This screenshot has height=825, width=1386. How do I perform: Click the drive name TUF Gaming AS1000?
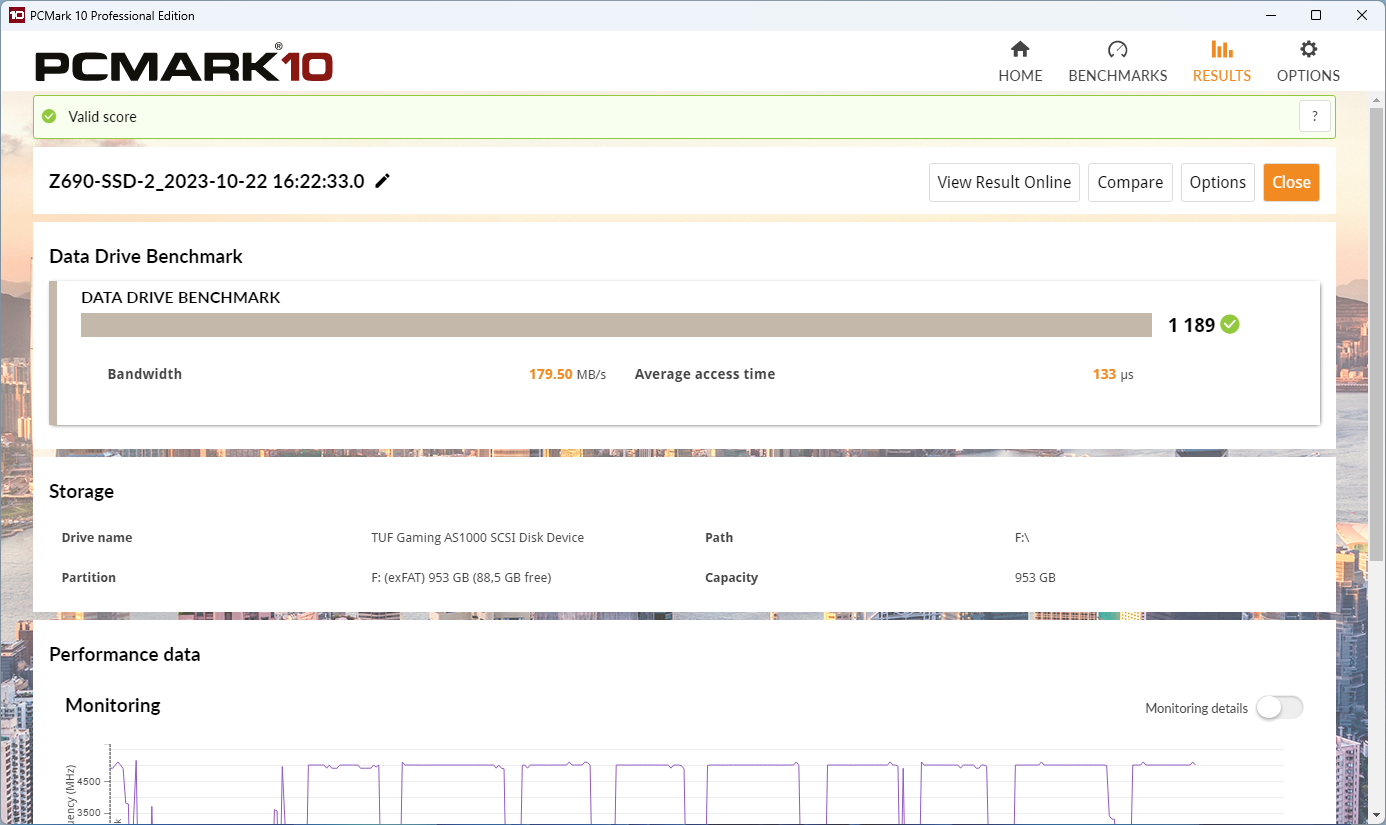pyautogui.click(x=477, y=537)
